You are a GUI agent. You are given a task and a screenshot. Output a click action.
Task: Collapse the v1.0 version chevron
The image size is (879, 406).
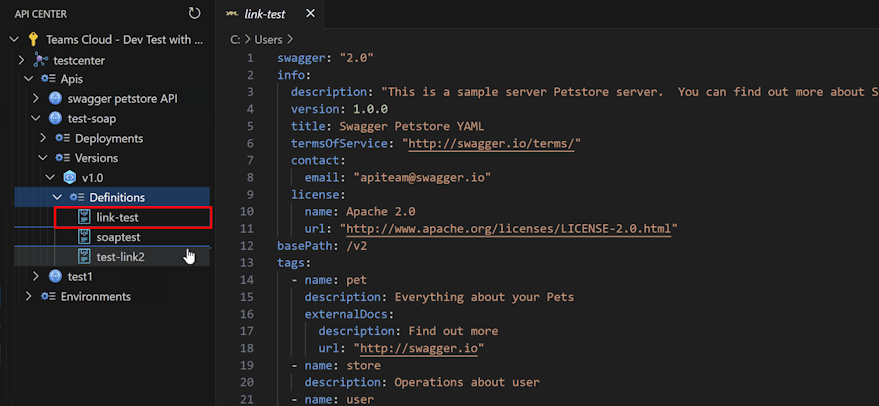click(x=51, y=178)
